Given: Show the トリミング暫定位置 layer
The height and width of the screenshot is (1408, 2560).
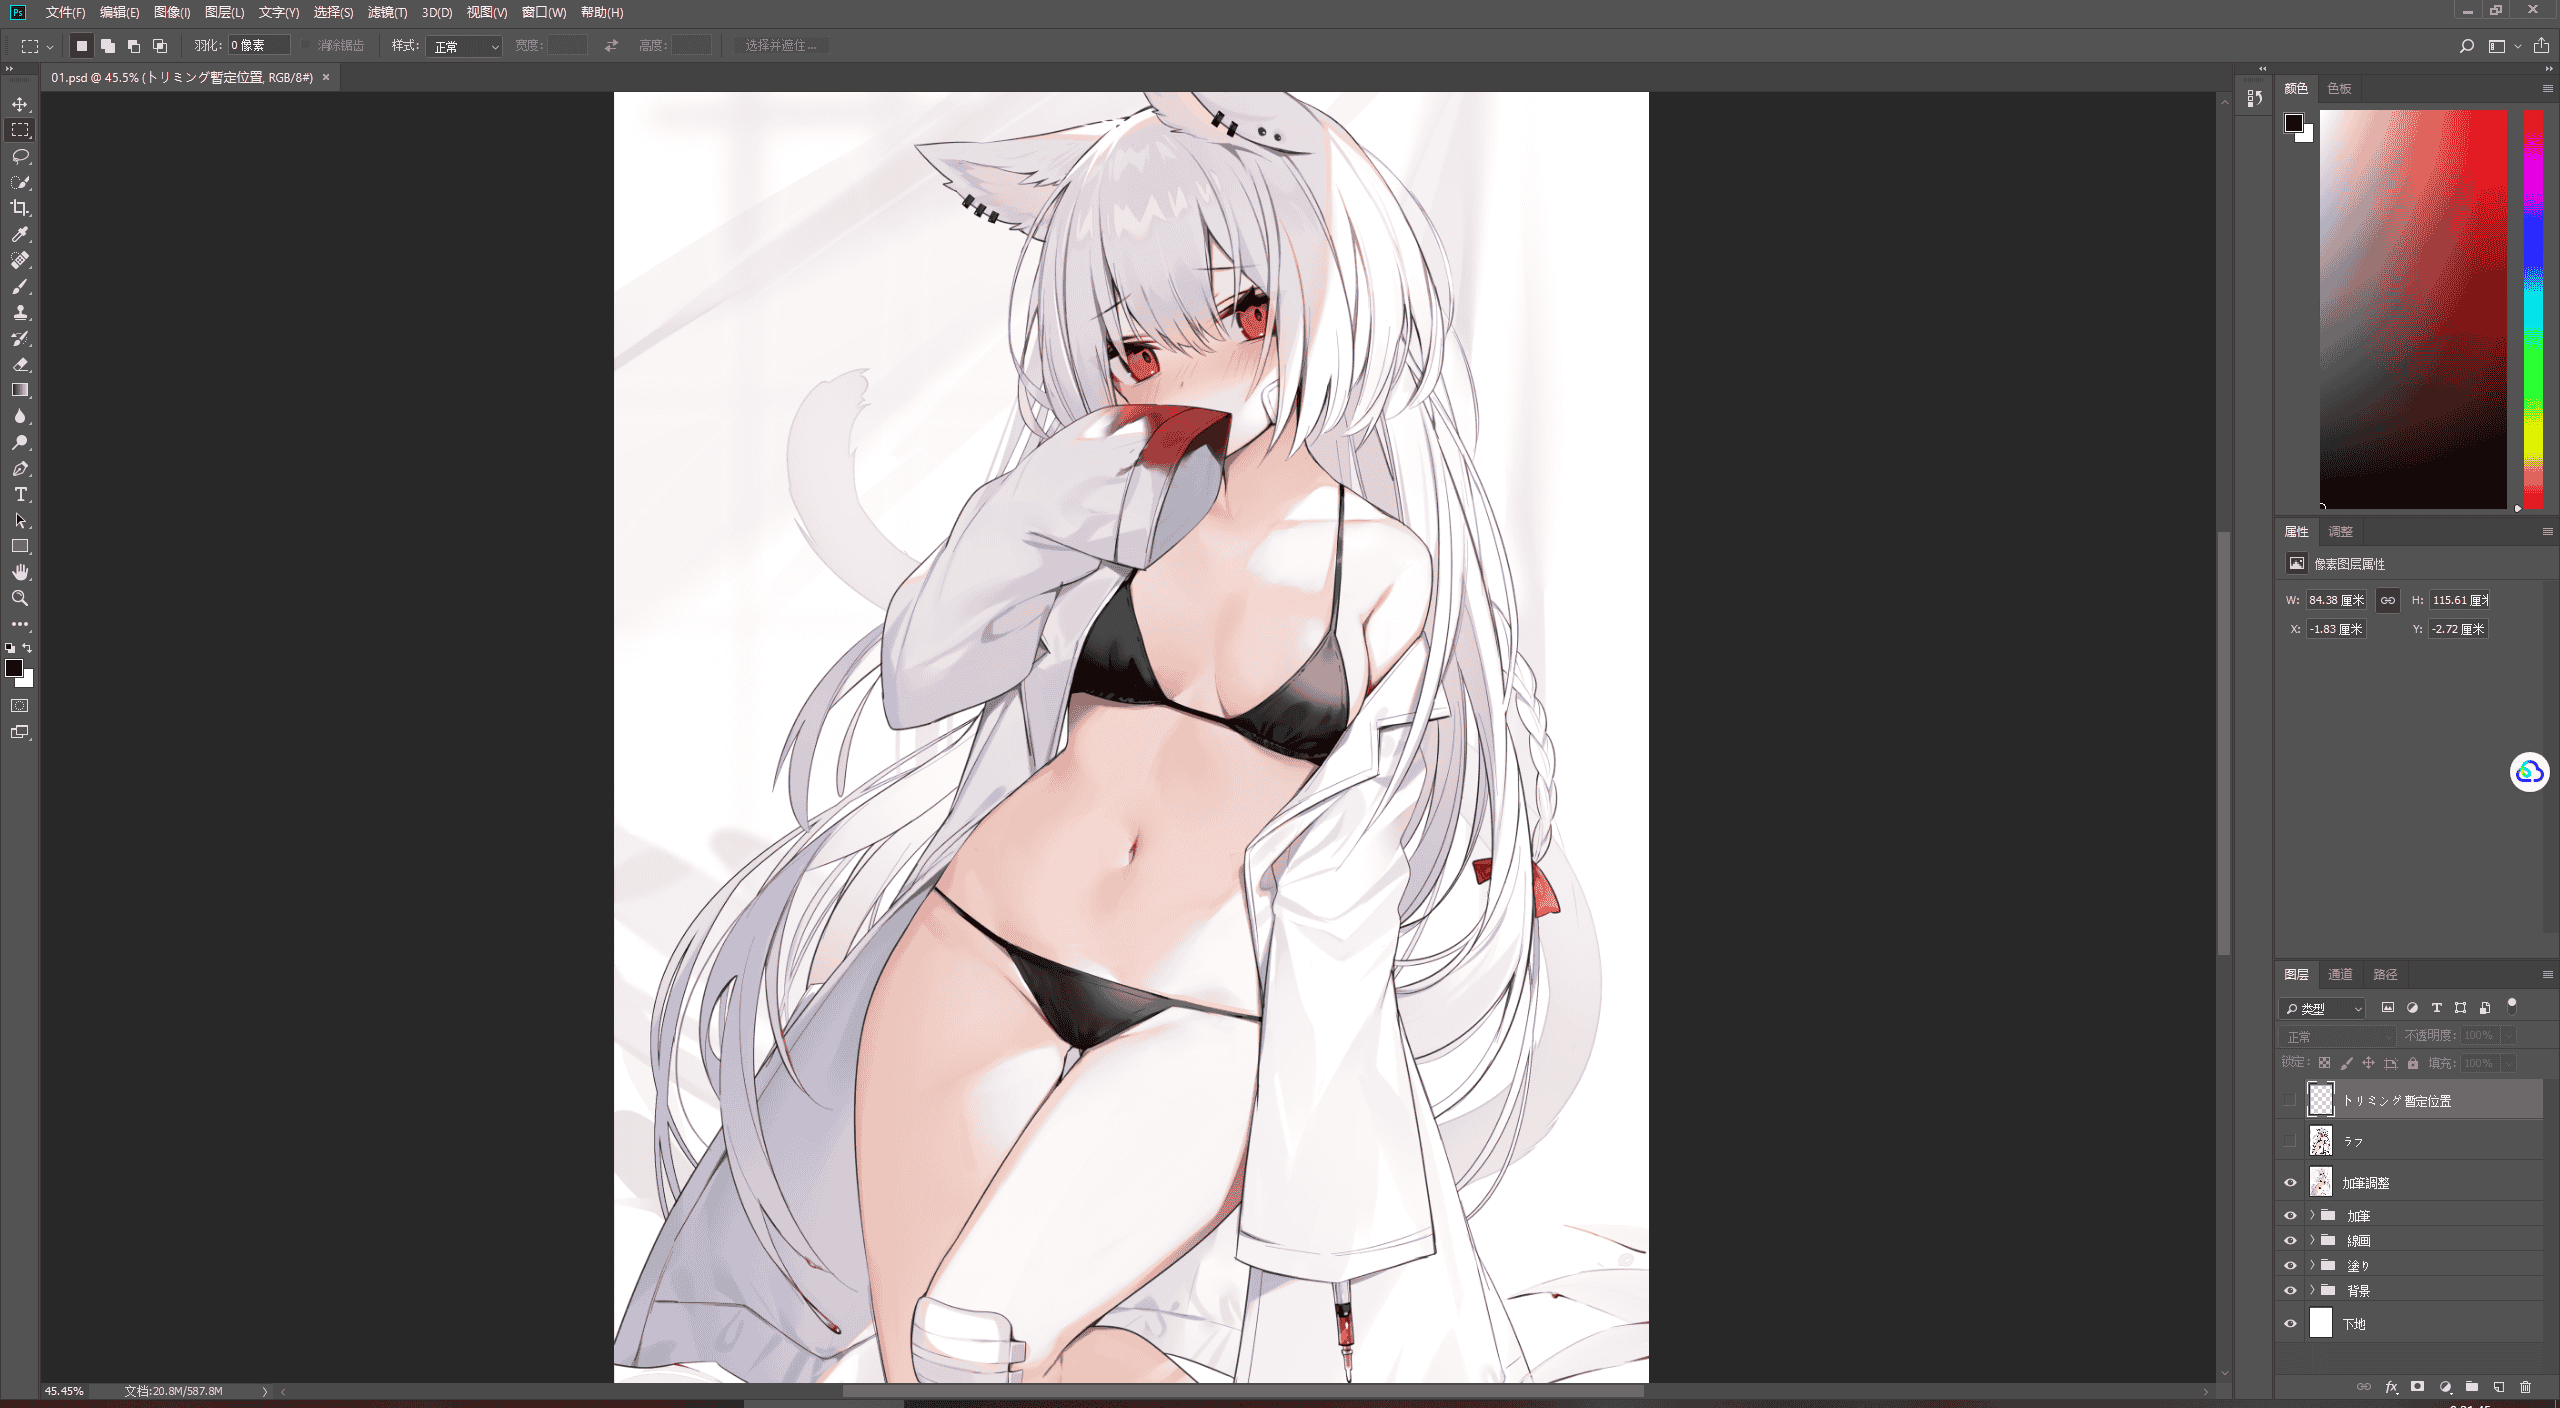Looking at the screenshot, I should [x=2290, y=1100].
